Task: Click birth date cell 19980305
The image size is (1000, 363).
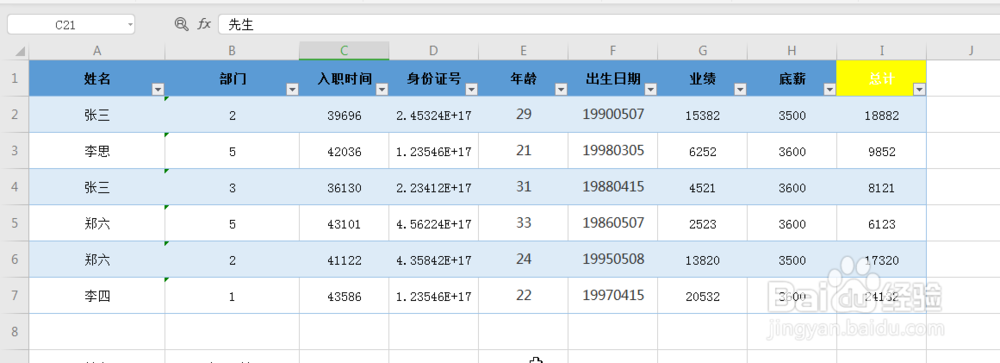Action: 613,151
